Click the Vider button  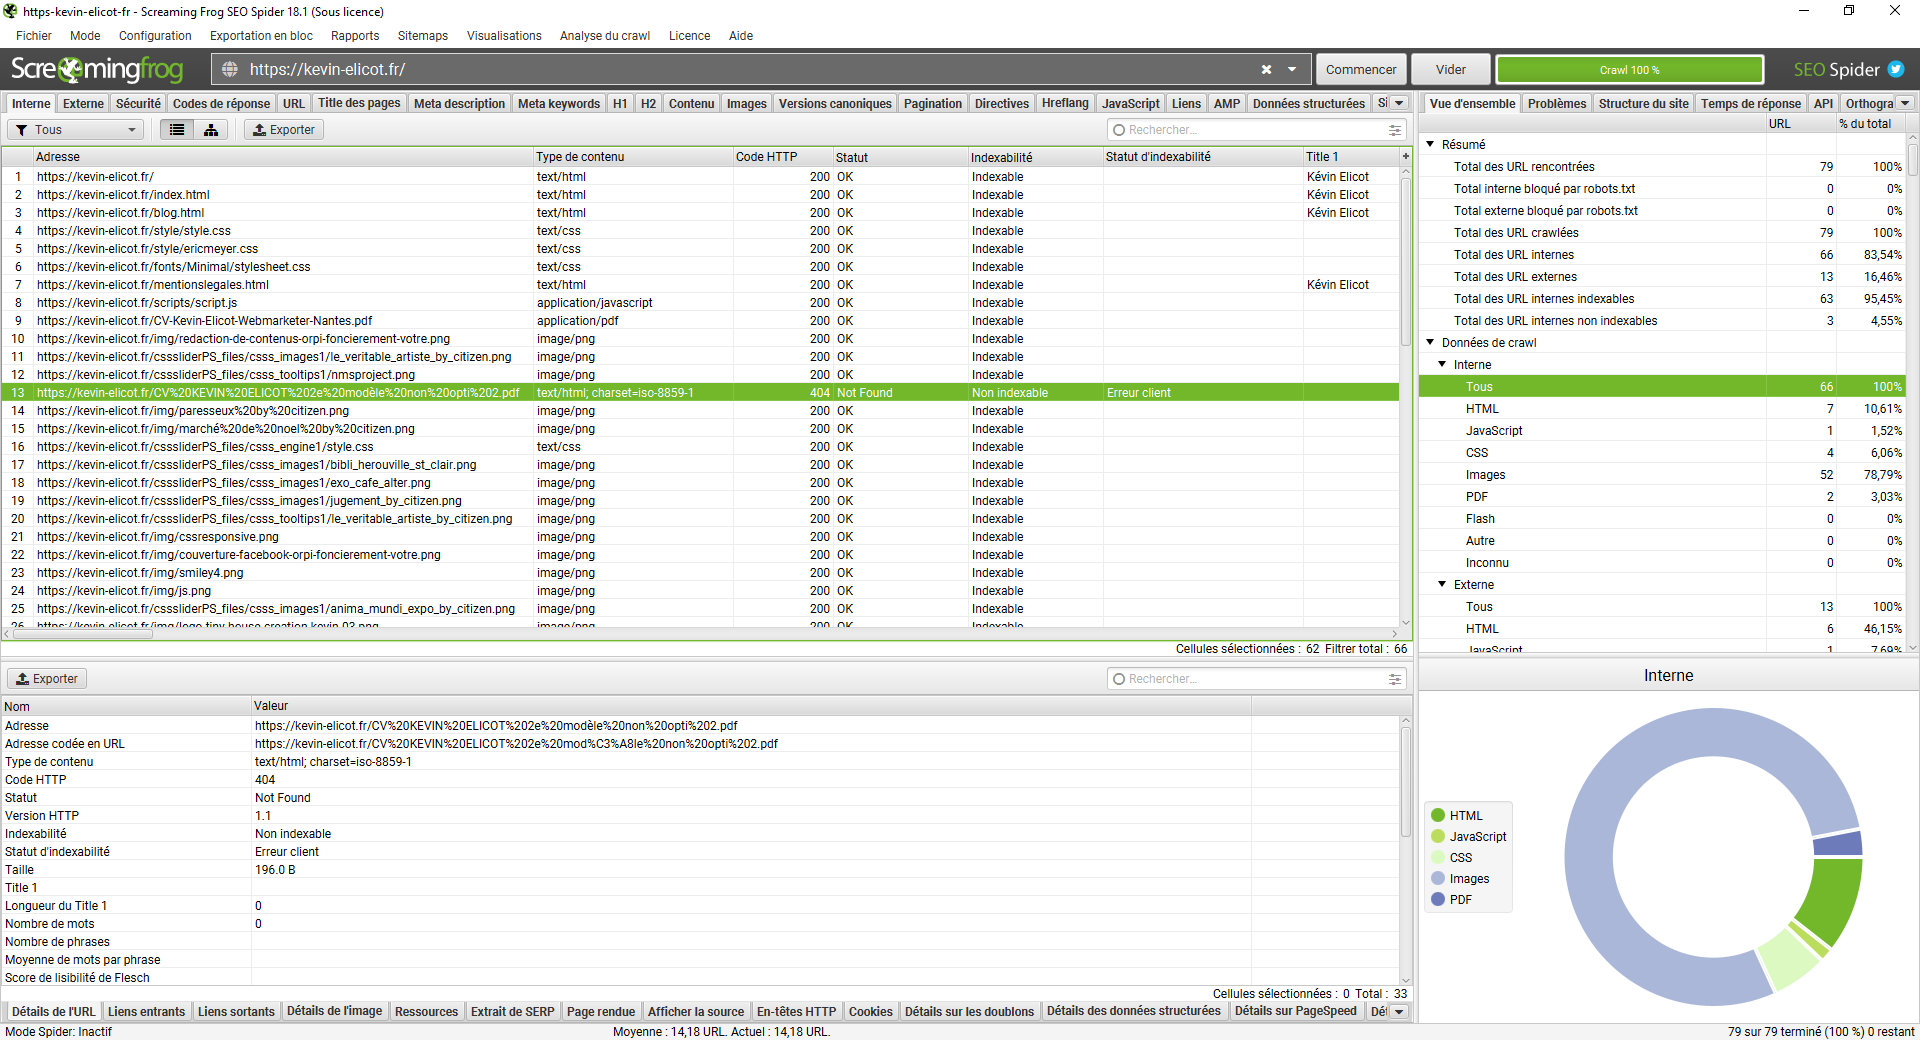pyautogui.click(x=1450, y=69)
